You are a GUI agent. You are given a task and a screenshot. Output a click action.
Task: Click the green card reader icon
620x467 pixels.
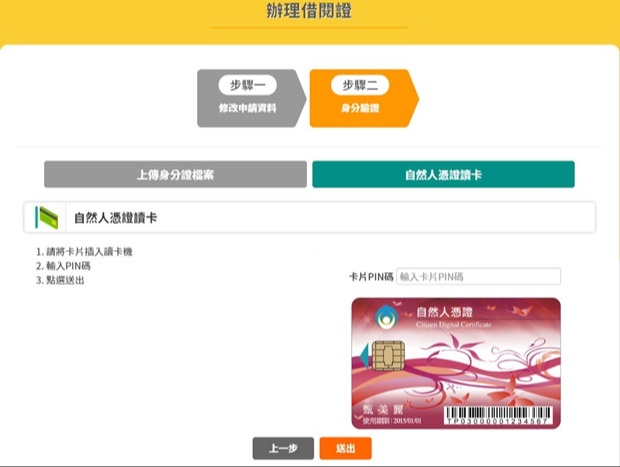46,217
